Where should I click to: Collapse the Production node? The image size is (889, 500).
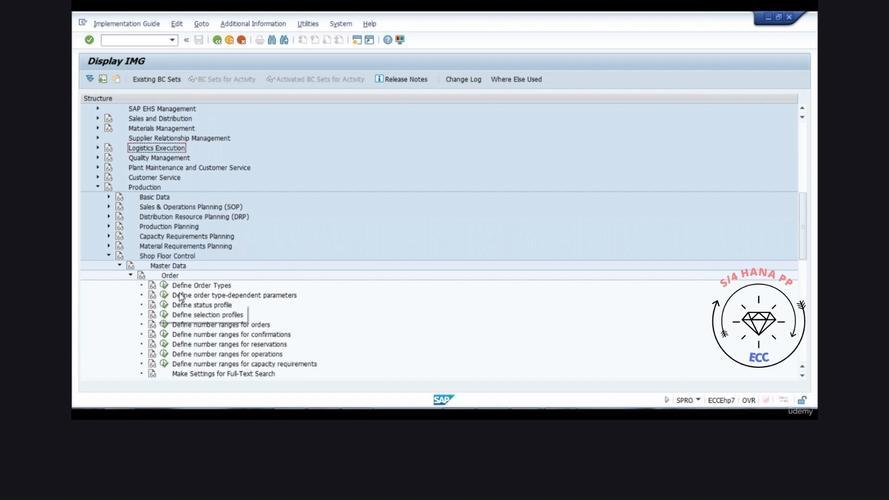pos(98,187)
